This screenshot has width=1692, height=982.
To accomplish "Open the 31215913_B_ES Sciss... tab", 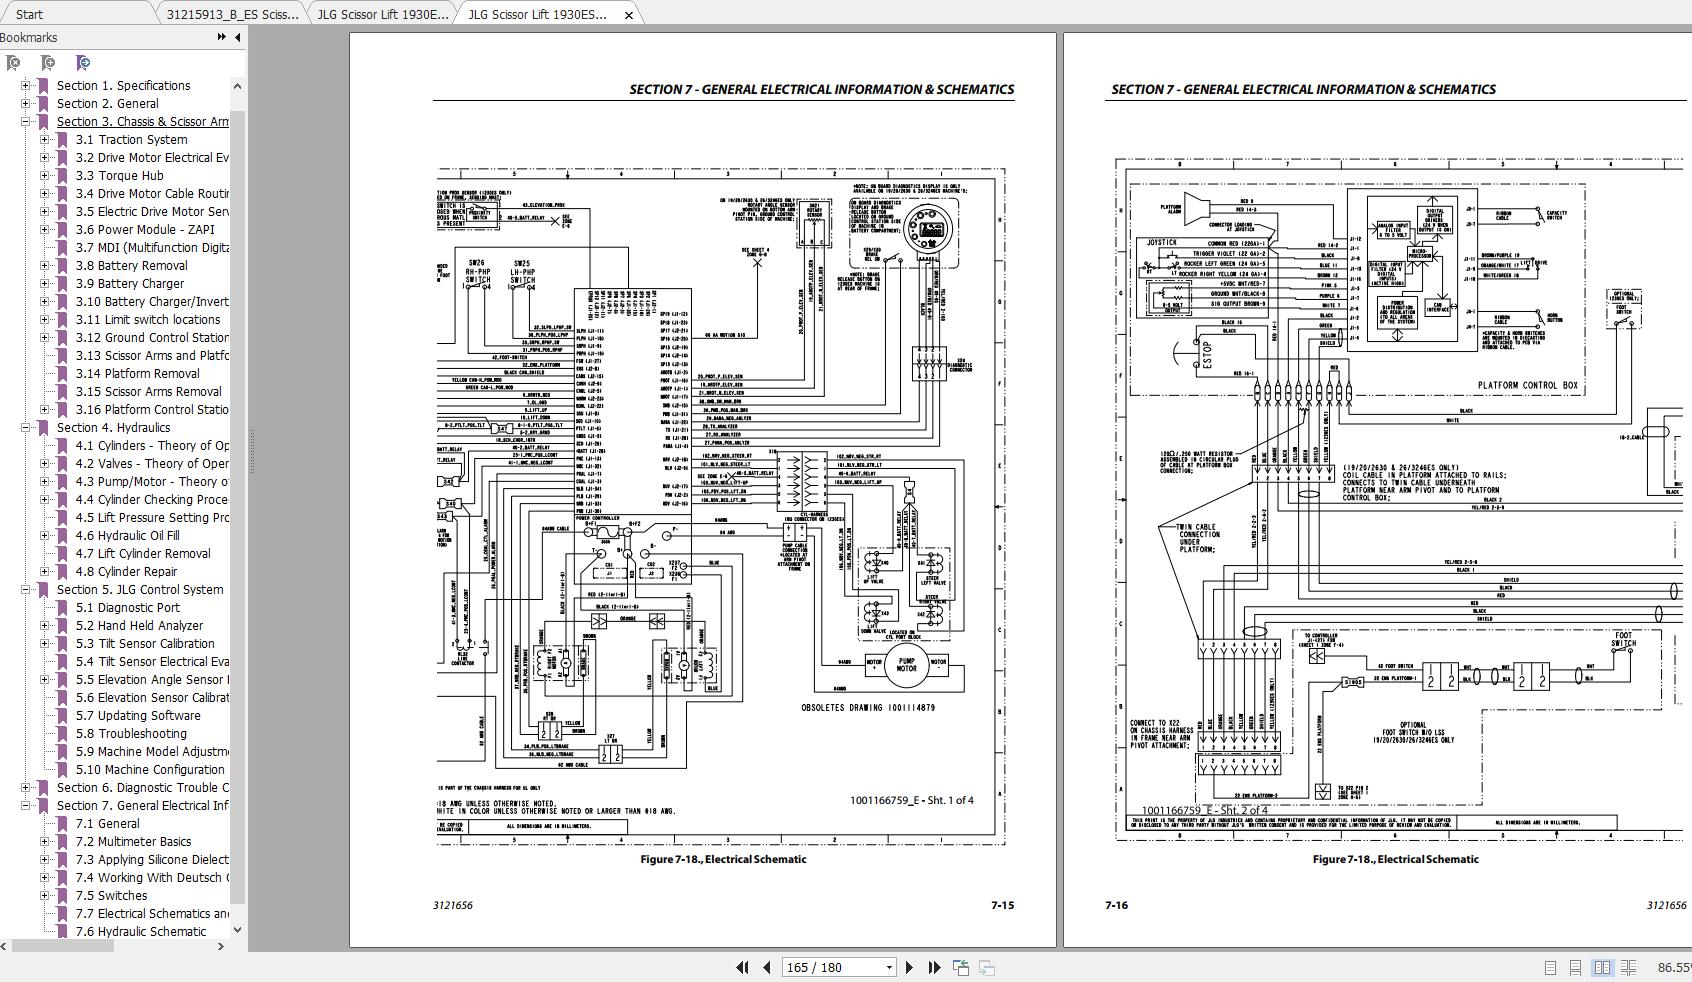I will coord(231,14).
